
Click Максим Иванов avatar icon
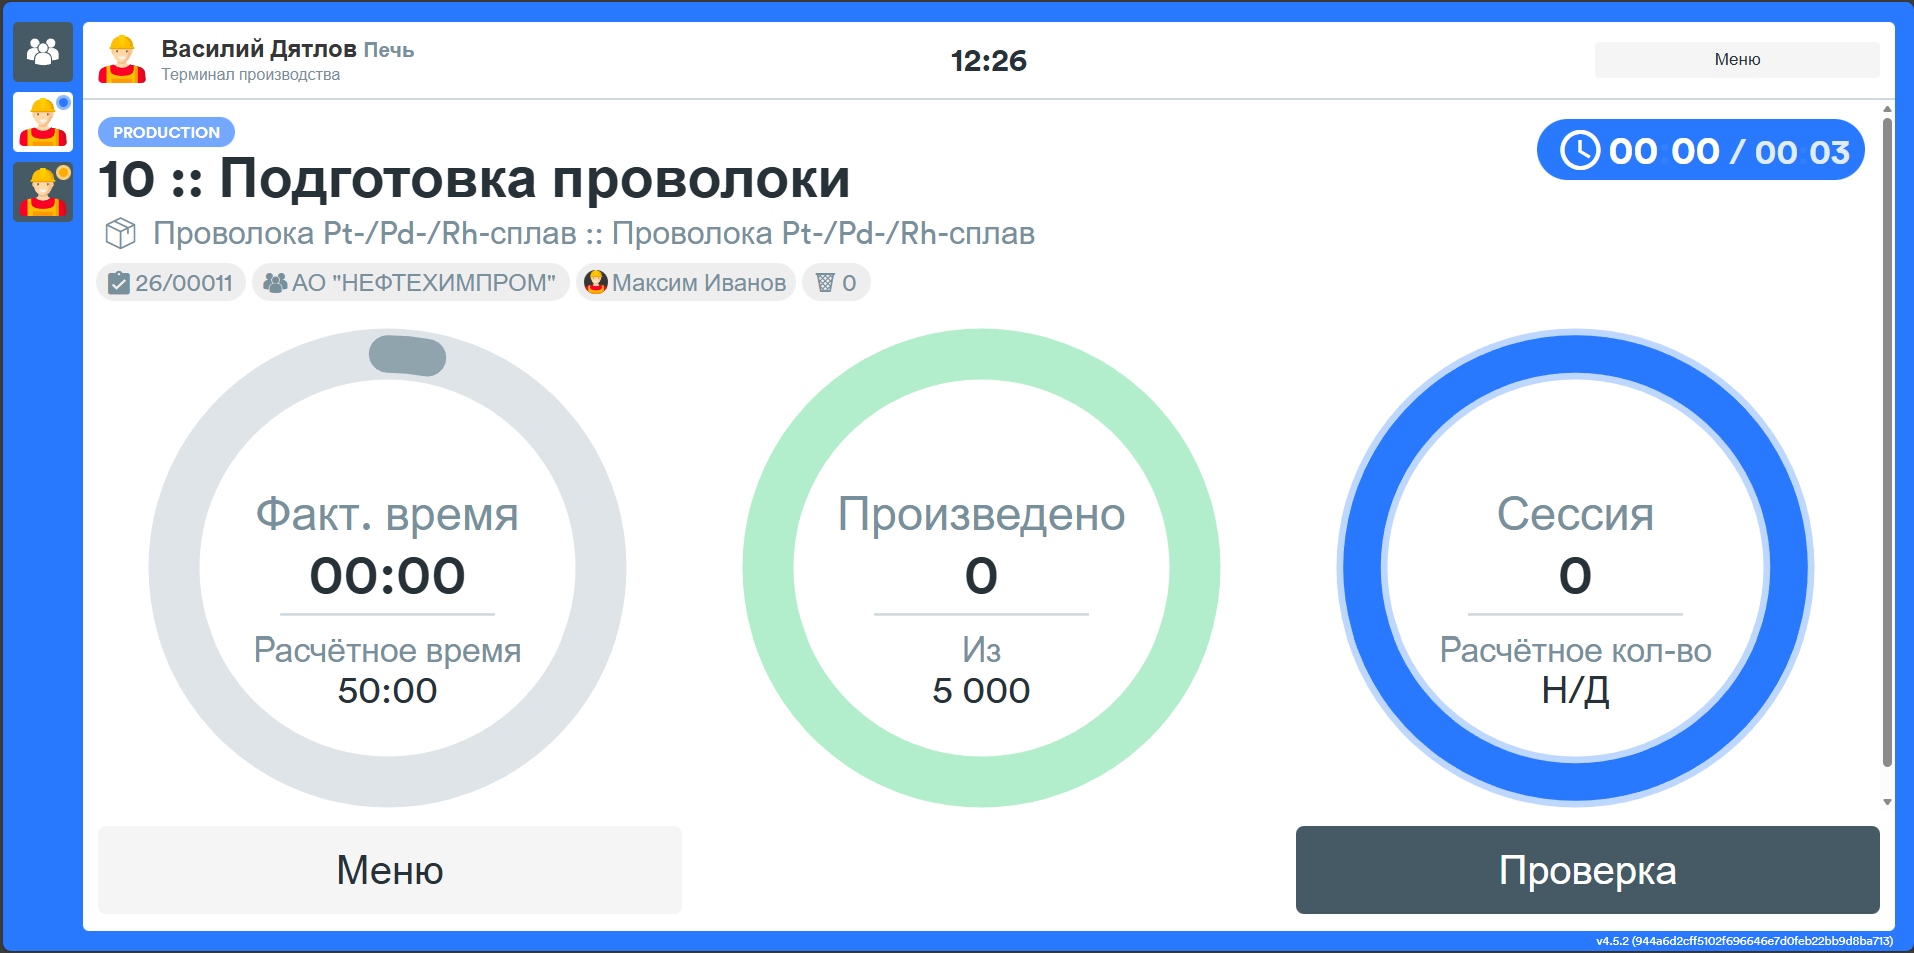596,283
